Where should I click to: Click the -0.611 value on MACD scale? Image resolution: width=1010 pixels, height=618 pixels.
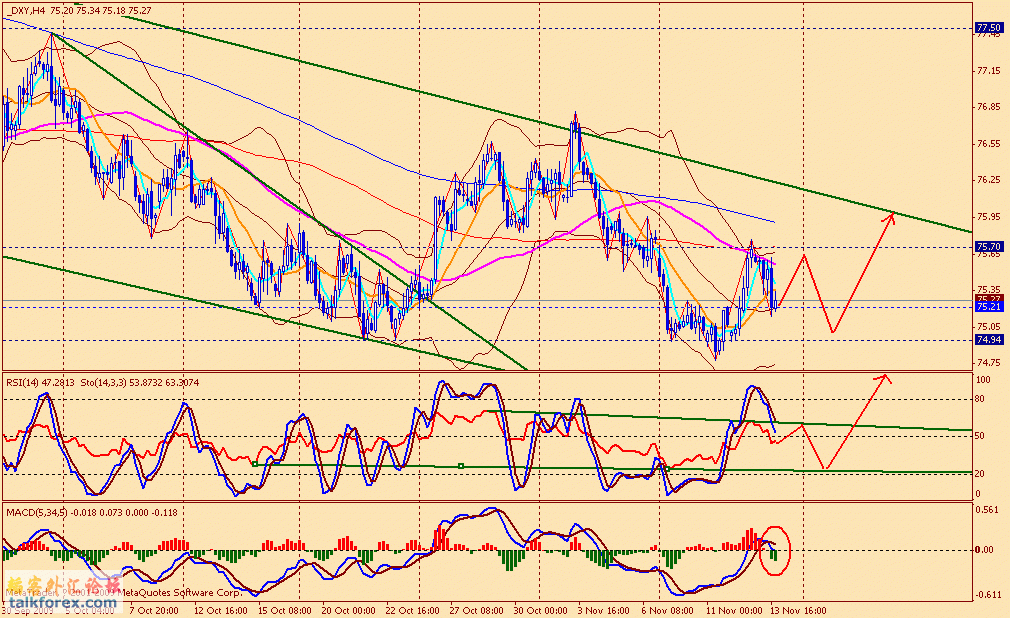click(x=987, y=595)
